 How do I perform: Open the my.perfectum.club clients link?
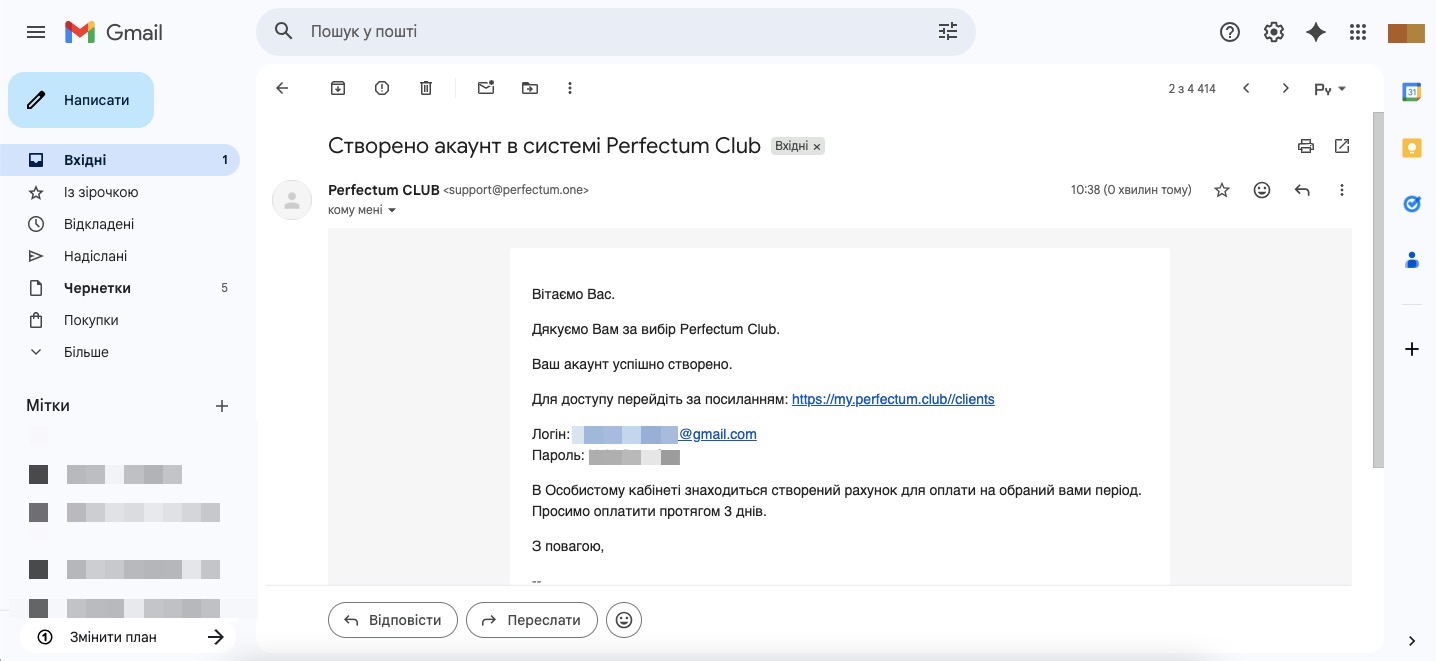click(x=893, y=399)
